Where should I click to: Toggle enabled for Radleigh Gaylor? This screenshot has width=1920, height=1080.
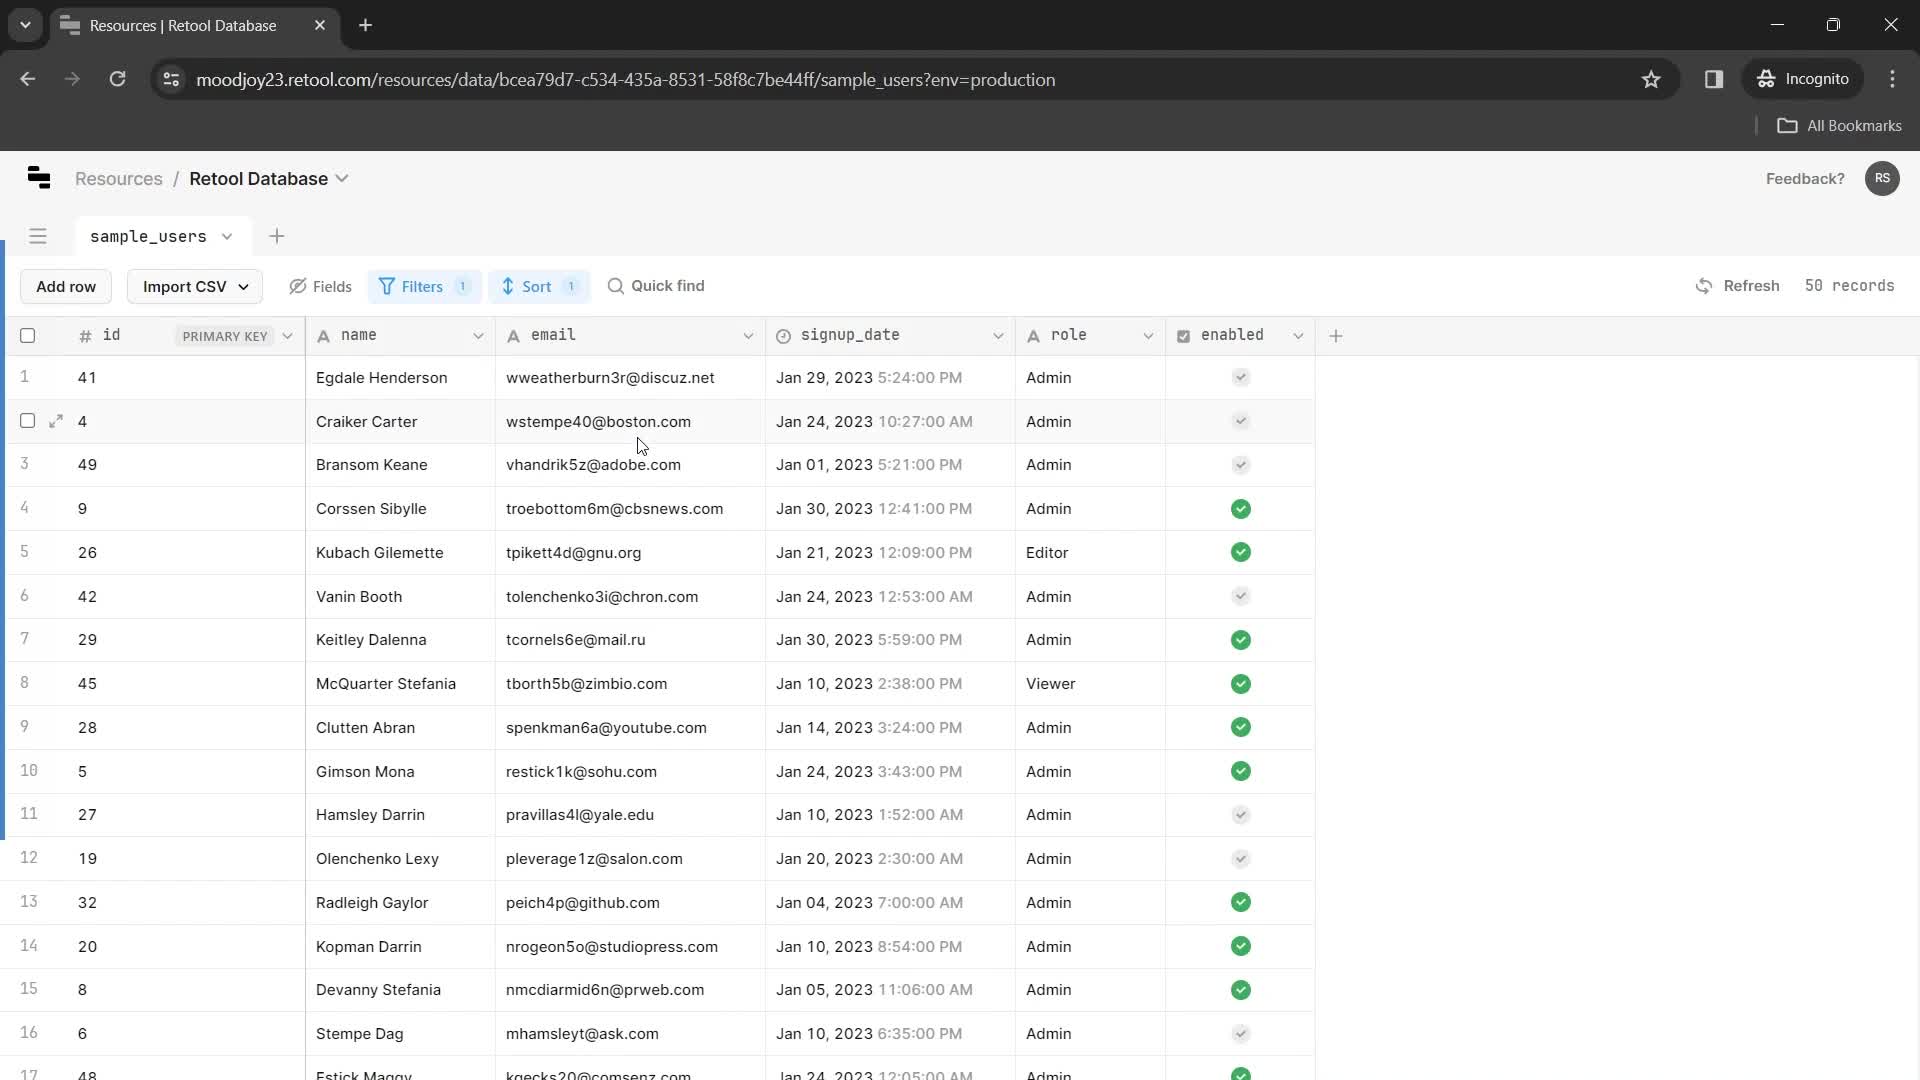coord(1241,902)
